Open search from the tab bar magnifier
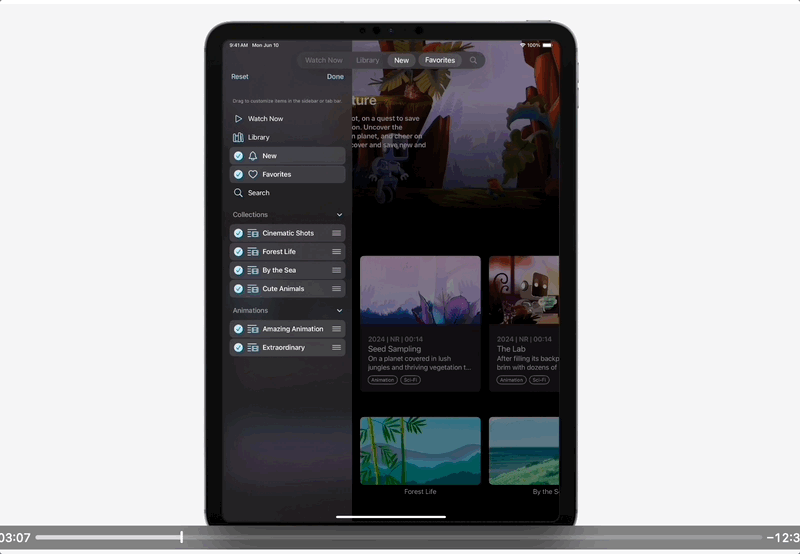This screenshot has height=554, width=800. pos(473,60)
